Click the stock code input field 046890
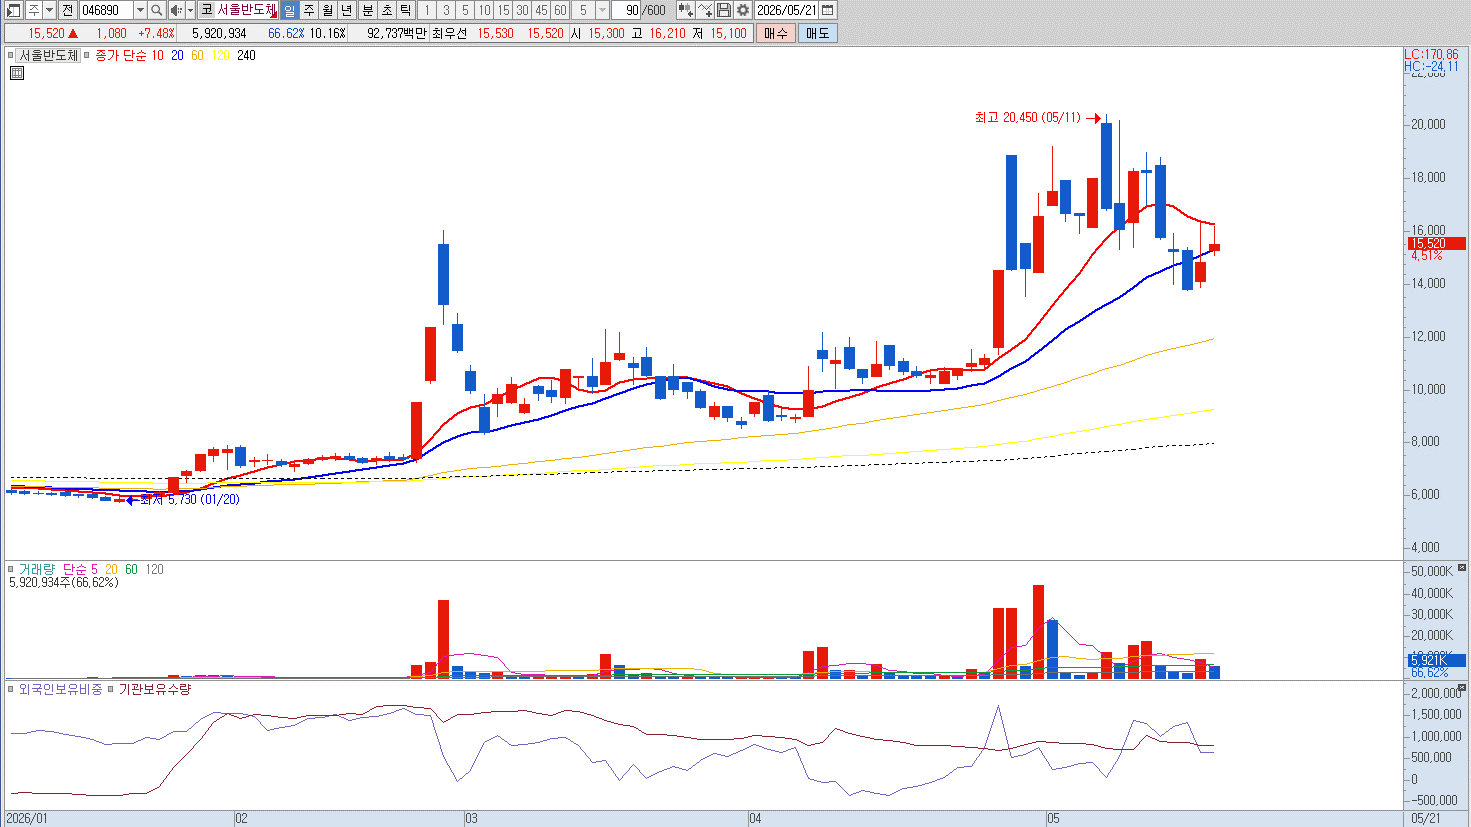Image resolution: width=1471 pixels, height=827 pixels. pyautogui.click(x=106, y=10)
